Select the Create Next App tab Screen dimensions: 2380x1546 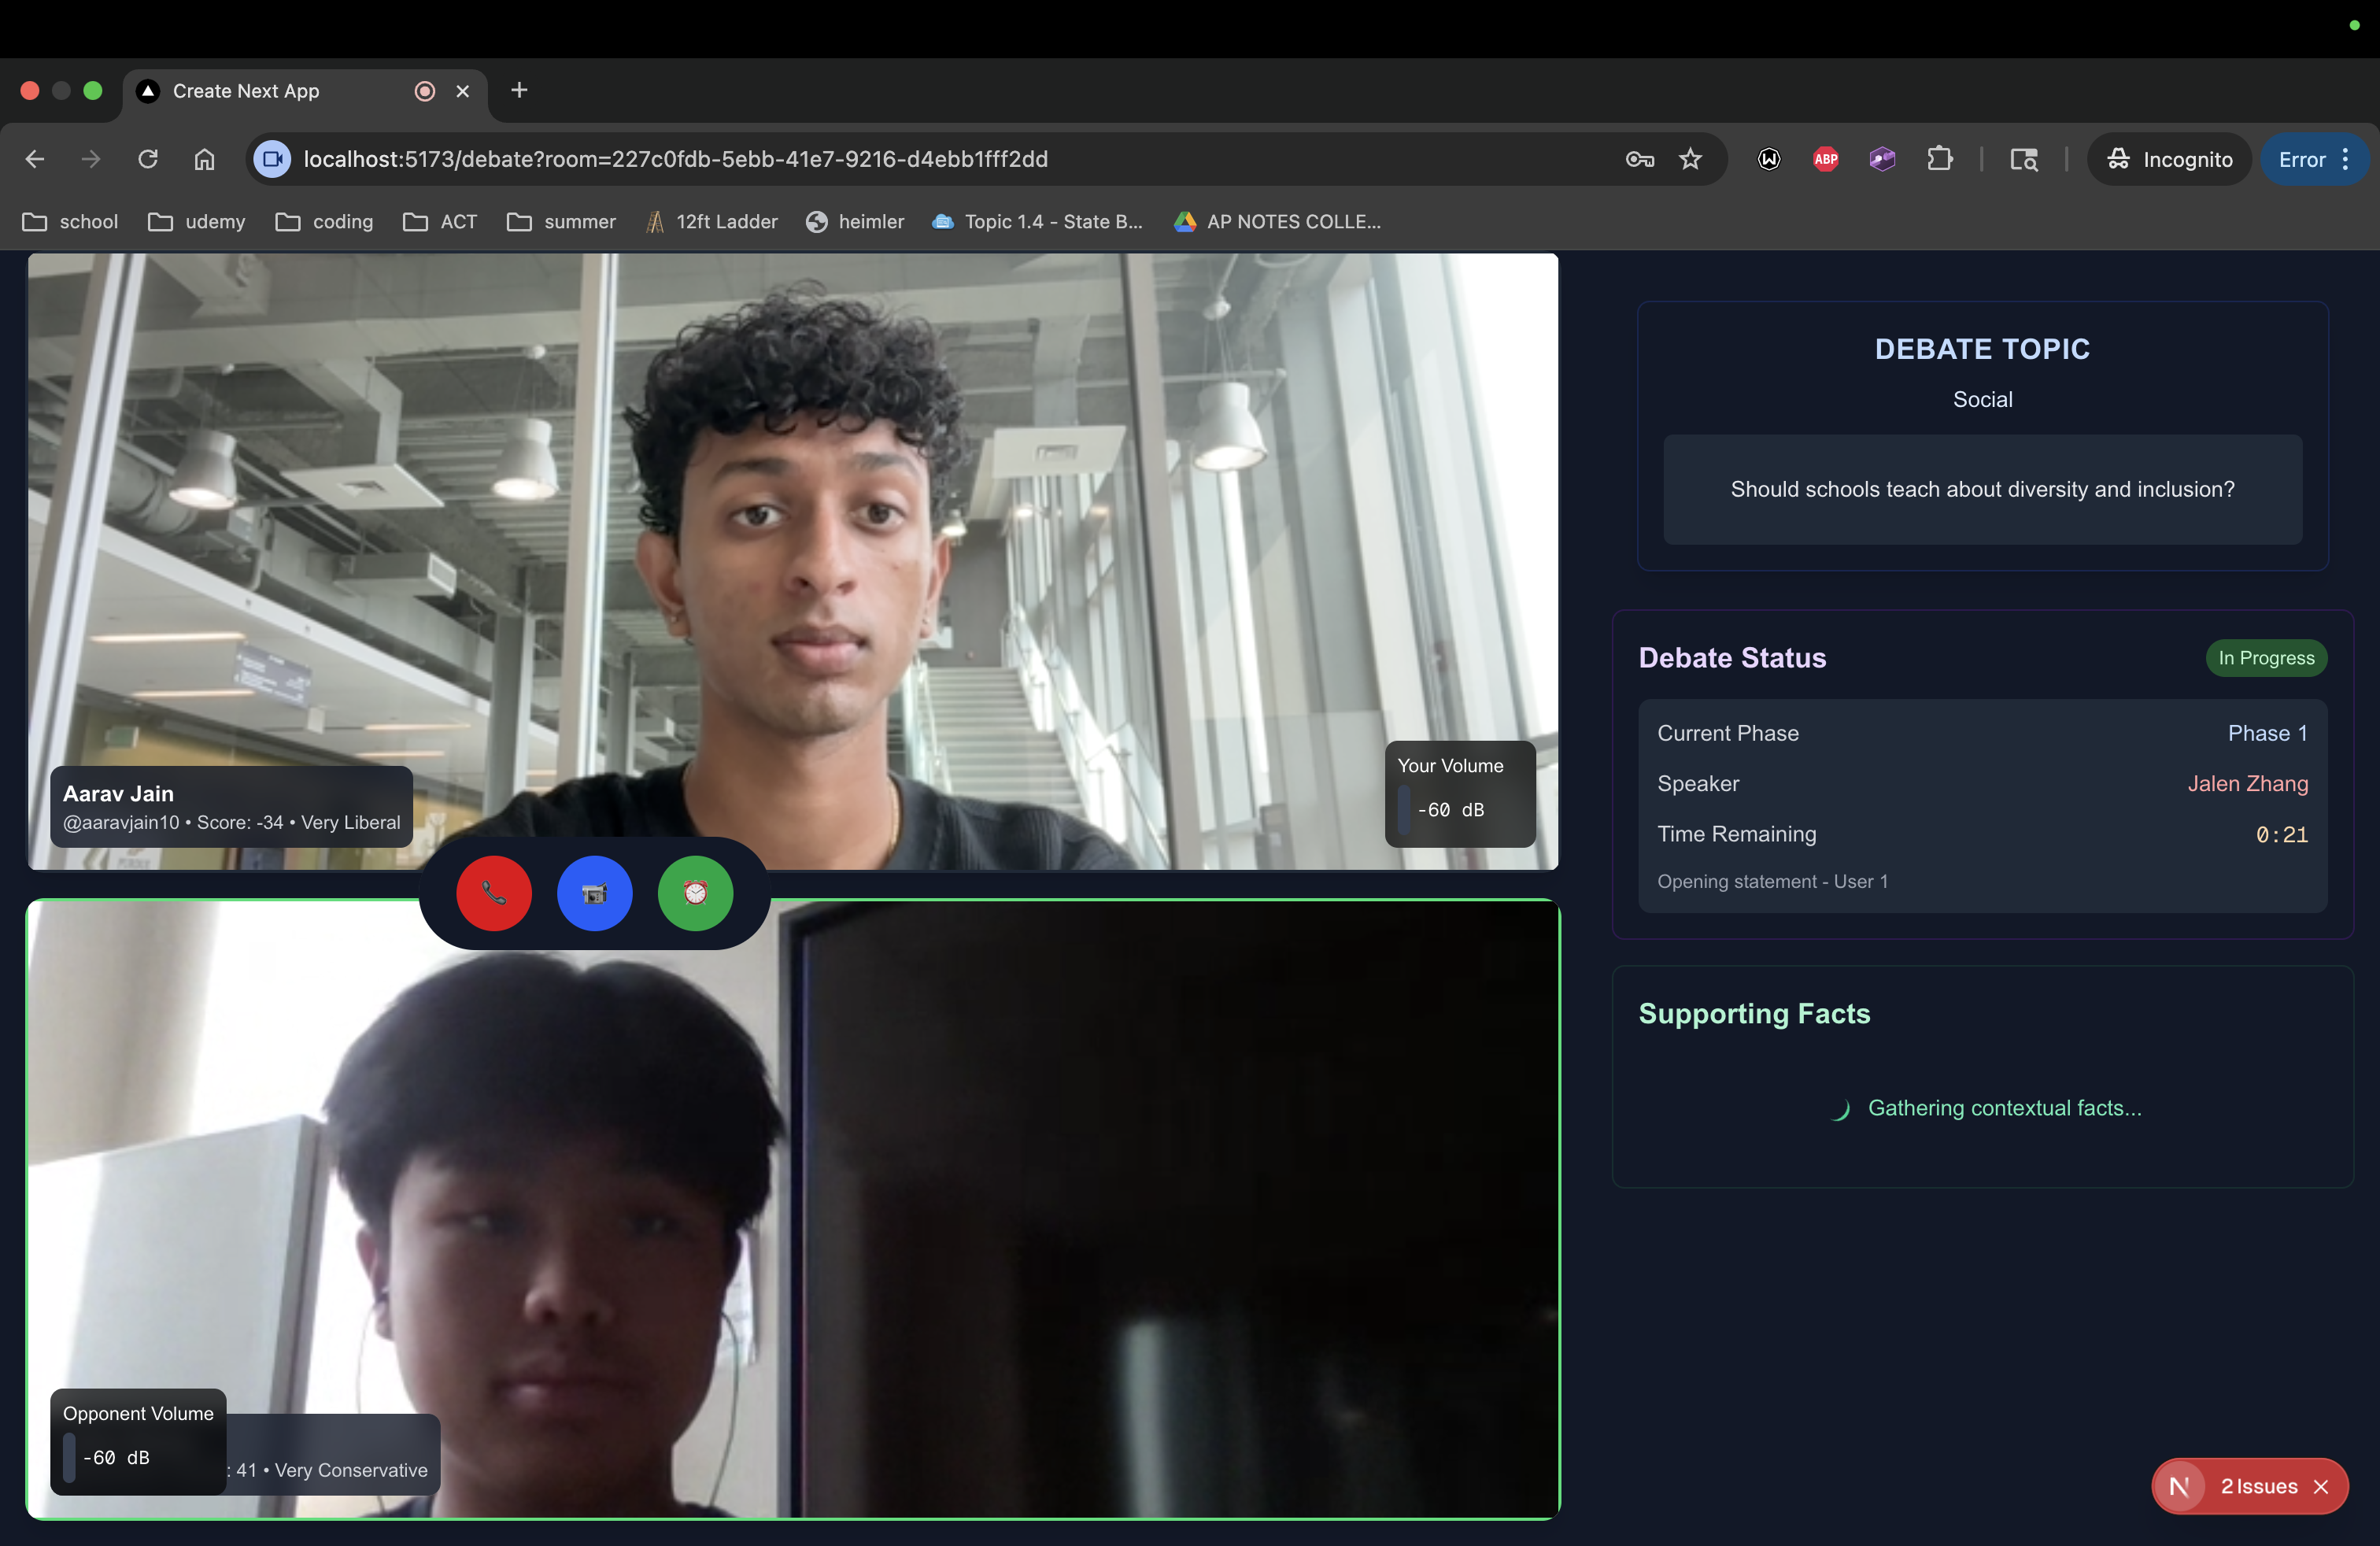tap(246, 91)
